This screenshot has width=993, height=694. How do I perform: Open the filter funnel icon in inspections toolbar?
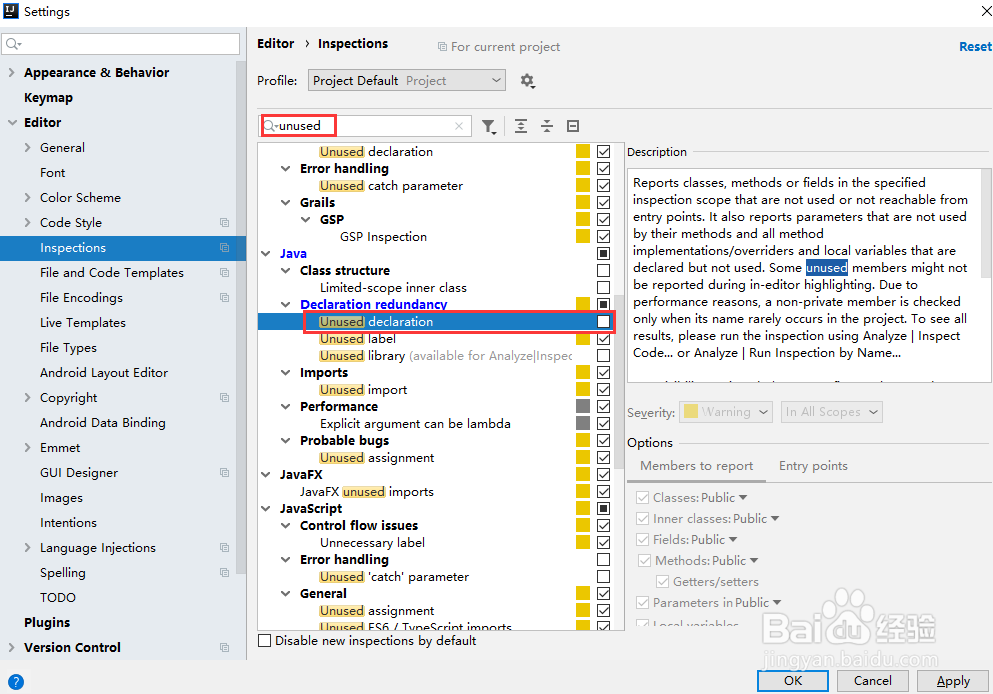pos(489,125)
